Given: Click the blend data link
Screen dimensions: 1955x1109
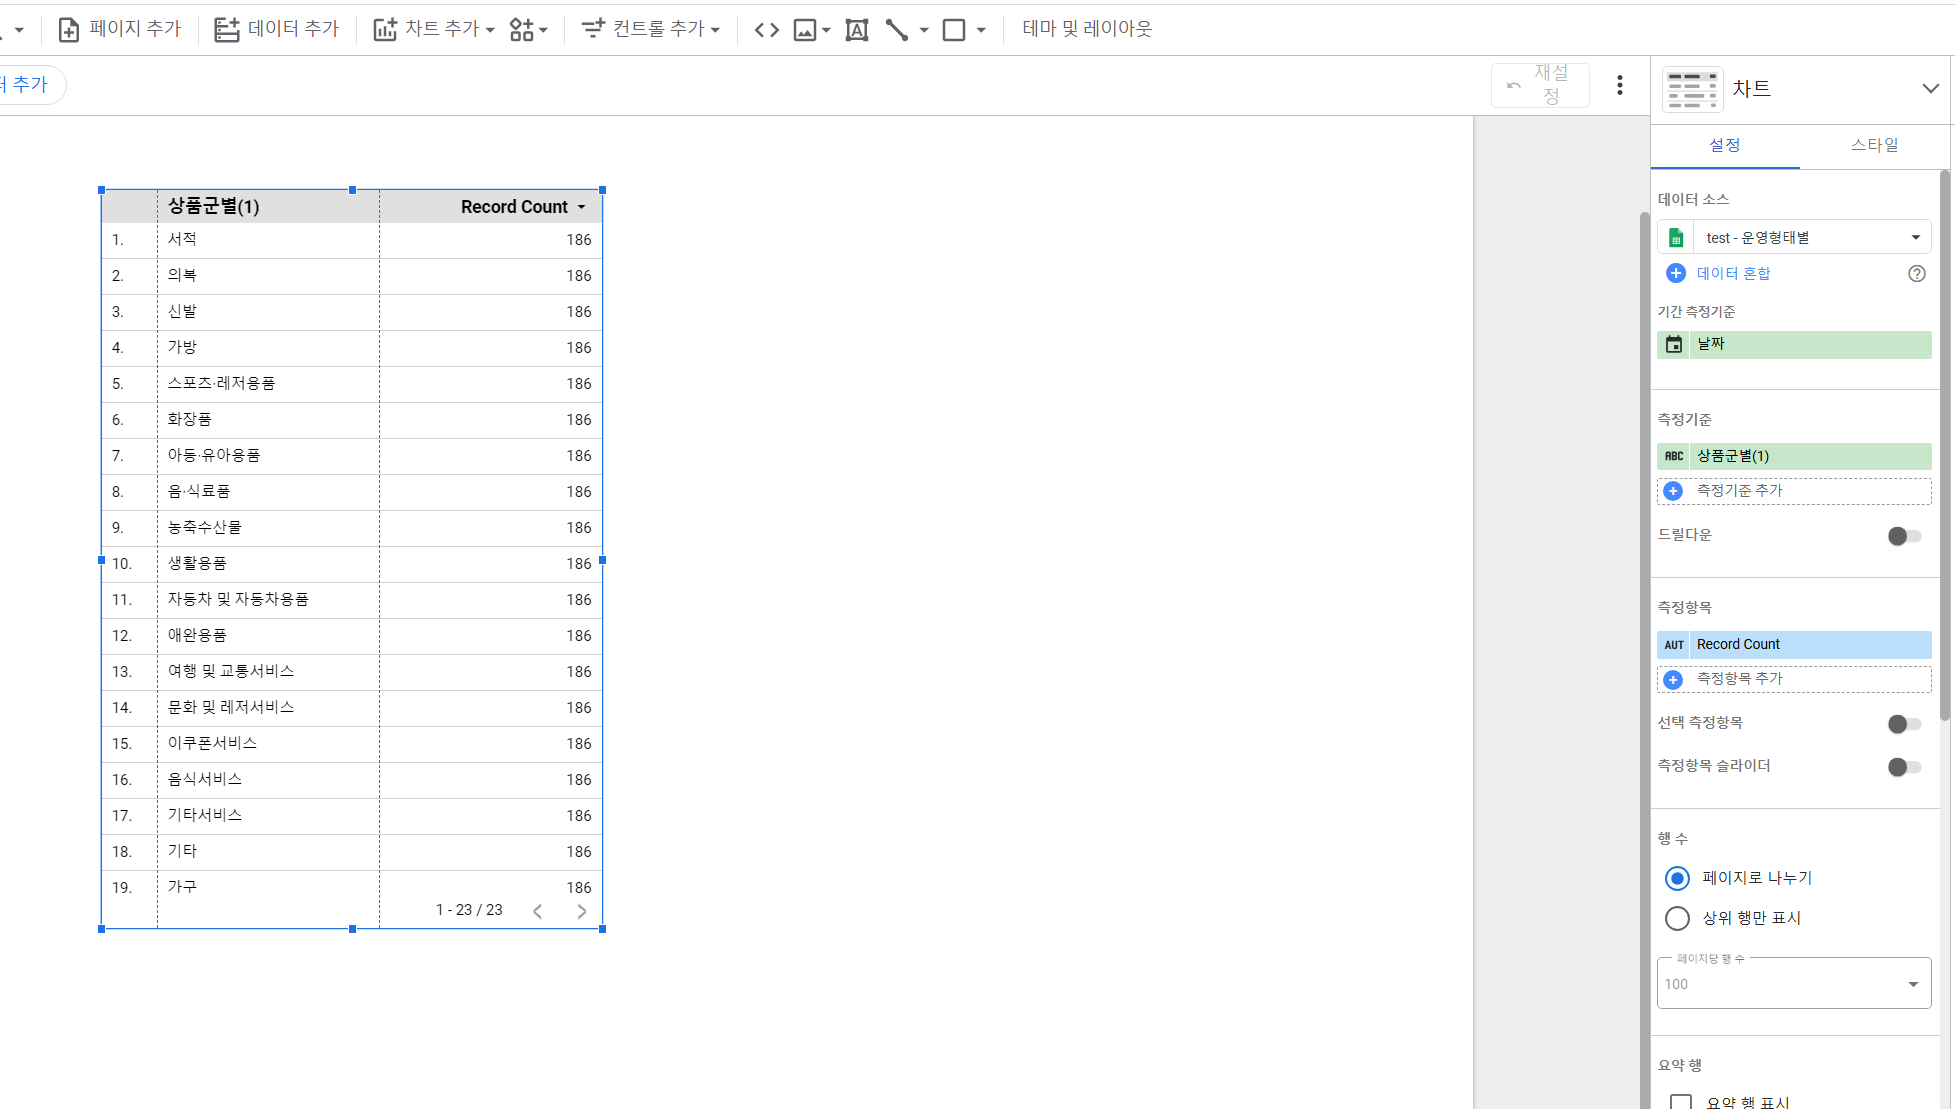Looking at the screenshot, I should pos(1732,274).
